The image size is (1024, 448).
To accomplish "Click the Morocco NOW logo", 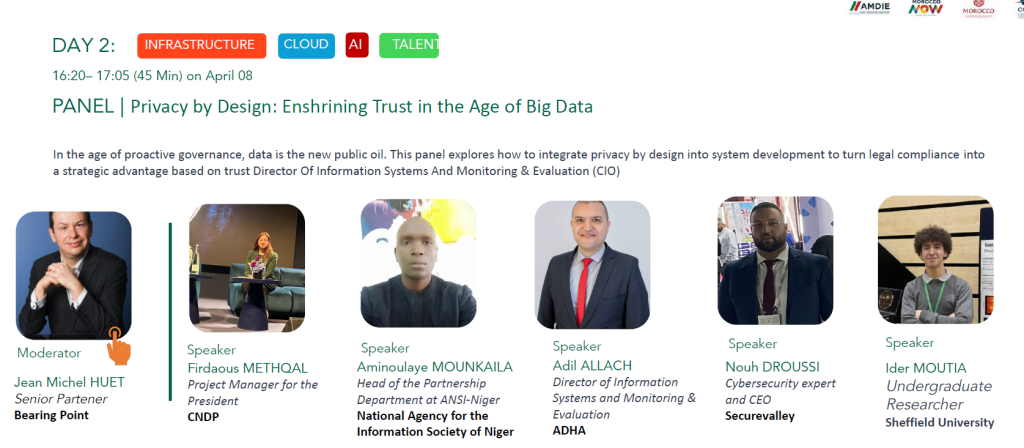I will click(926, 8).
